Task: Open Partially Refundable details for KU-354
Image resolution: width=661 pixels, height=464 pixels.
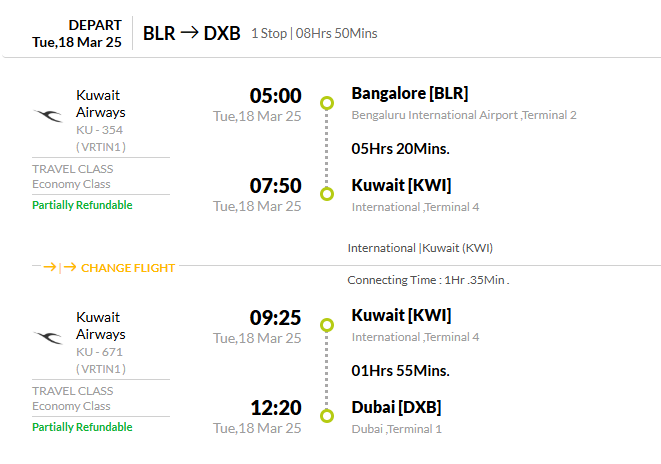Action: pyautogui.click(x=82, y=205)
